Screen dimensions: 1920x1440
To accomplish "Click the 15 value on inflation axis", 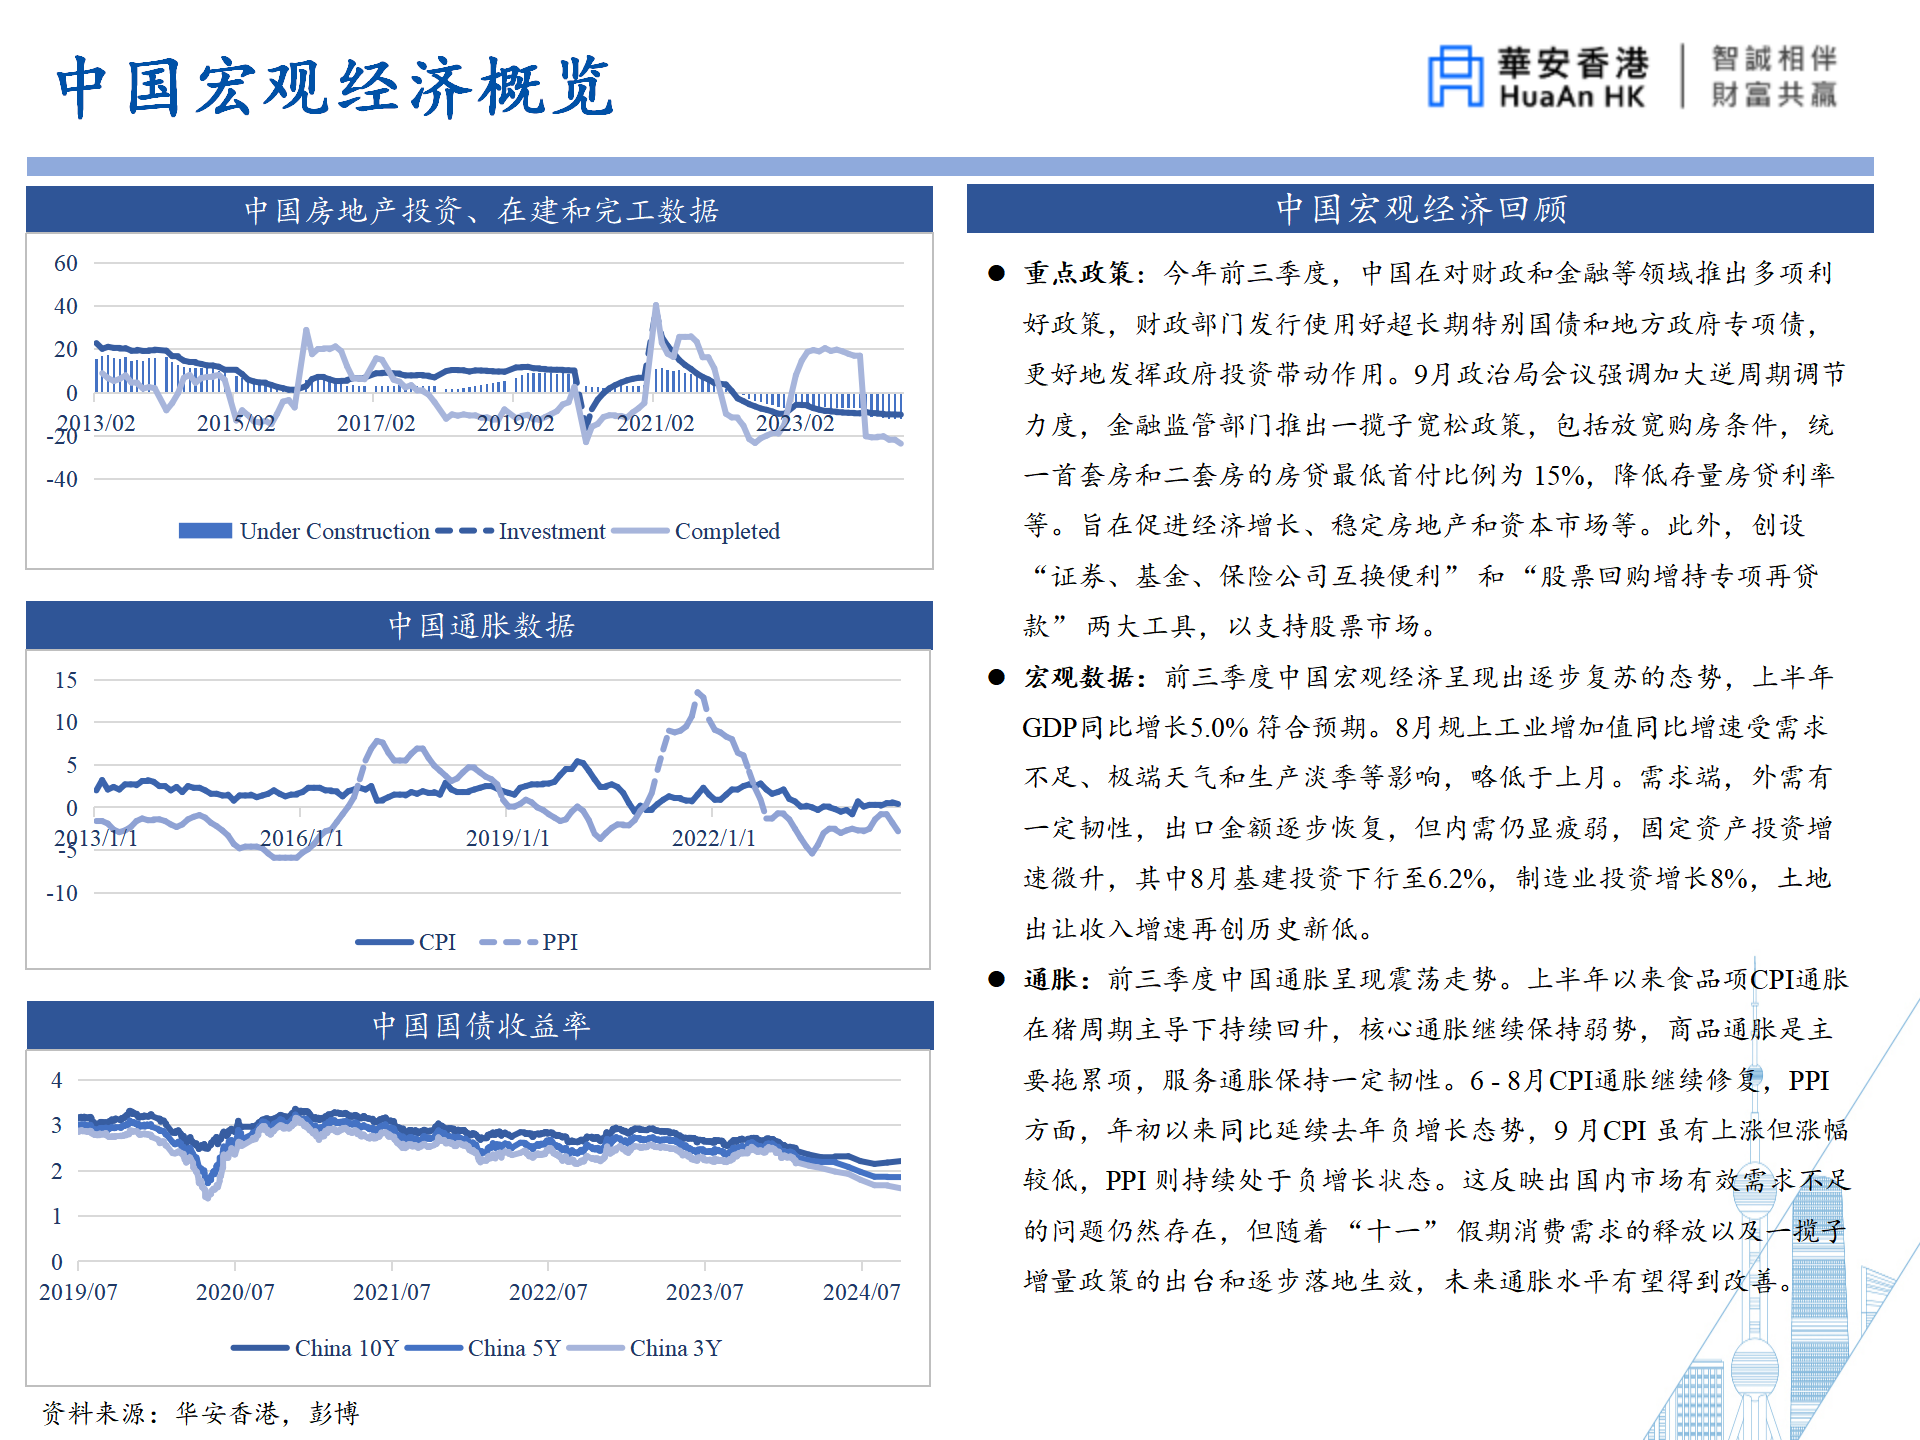I will pyautogui.click(x=66, y=680).
